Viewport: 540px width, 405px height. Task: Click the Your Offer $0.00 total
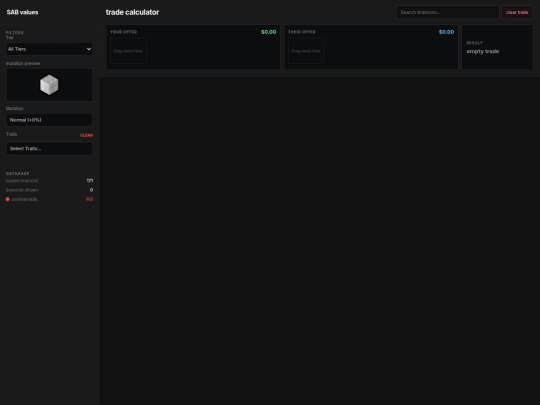(x=269, y=32)
